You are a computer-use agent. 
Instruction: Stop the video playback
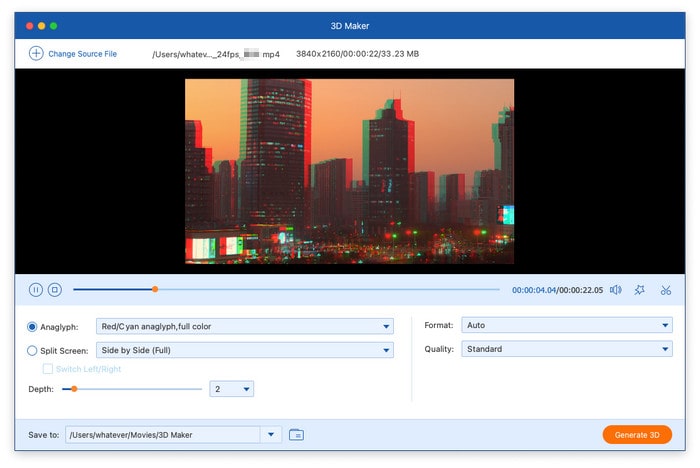coord(55,290)
